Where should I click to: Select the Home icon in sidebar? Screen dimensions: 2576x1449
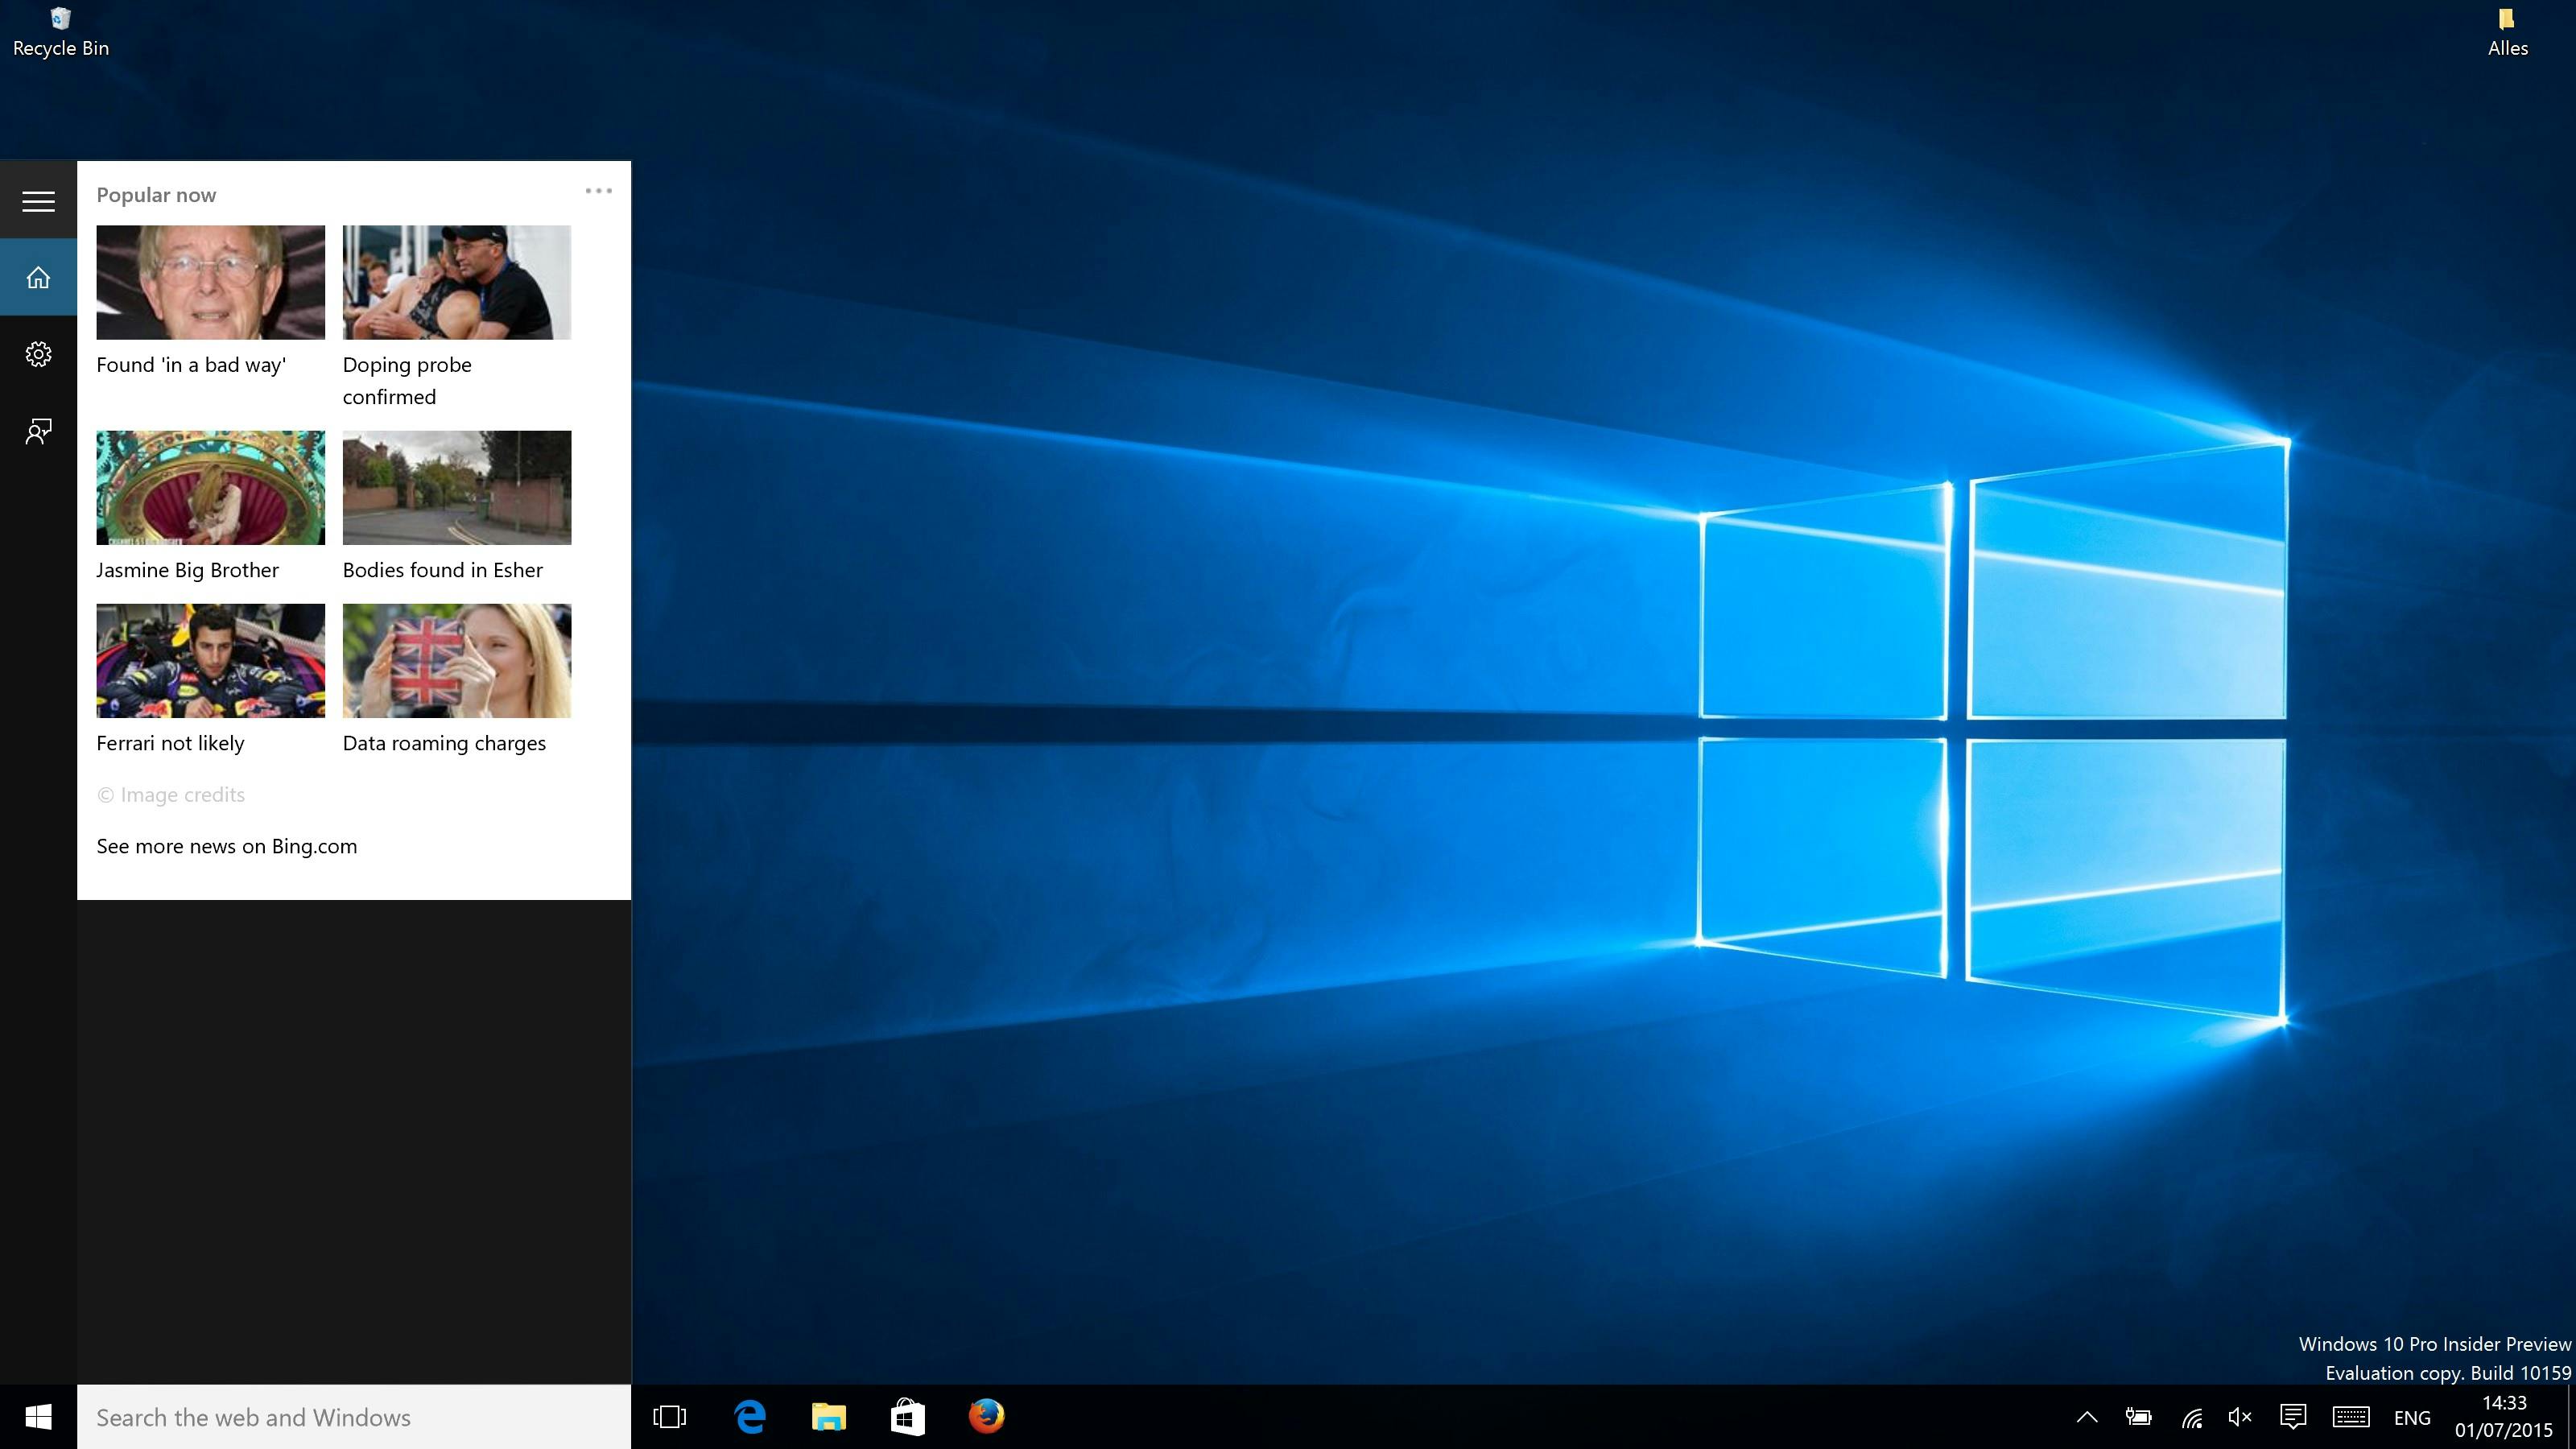click(x=38, y=277)
